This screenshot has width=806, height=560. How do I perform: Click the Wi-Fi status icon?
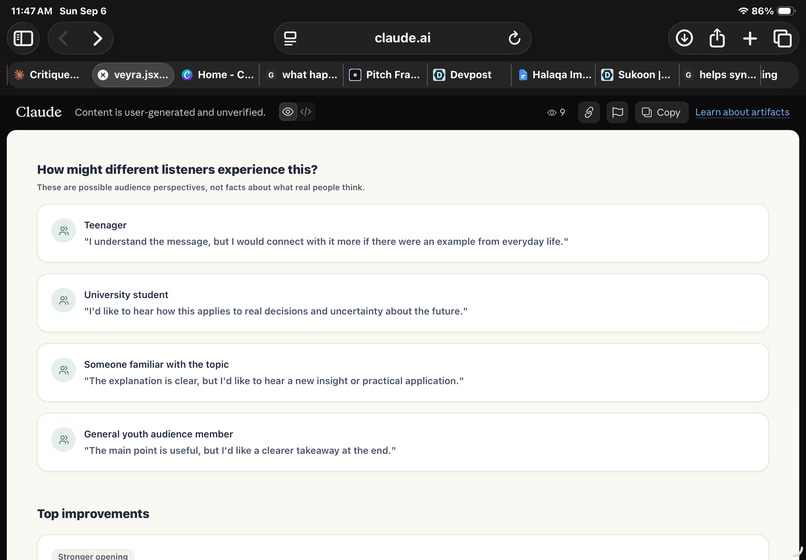[743, 11]
